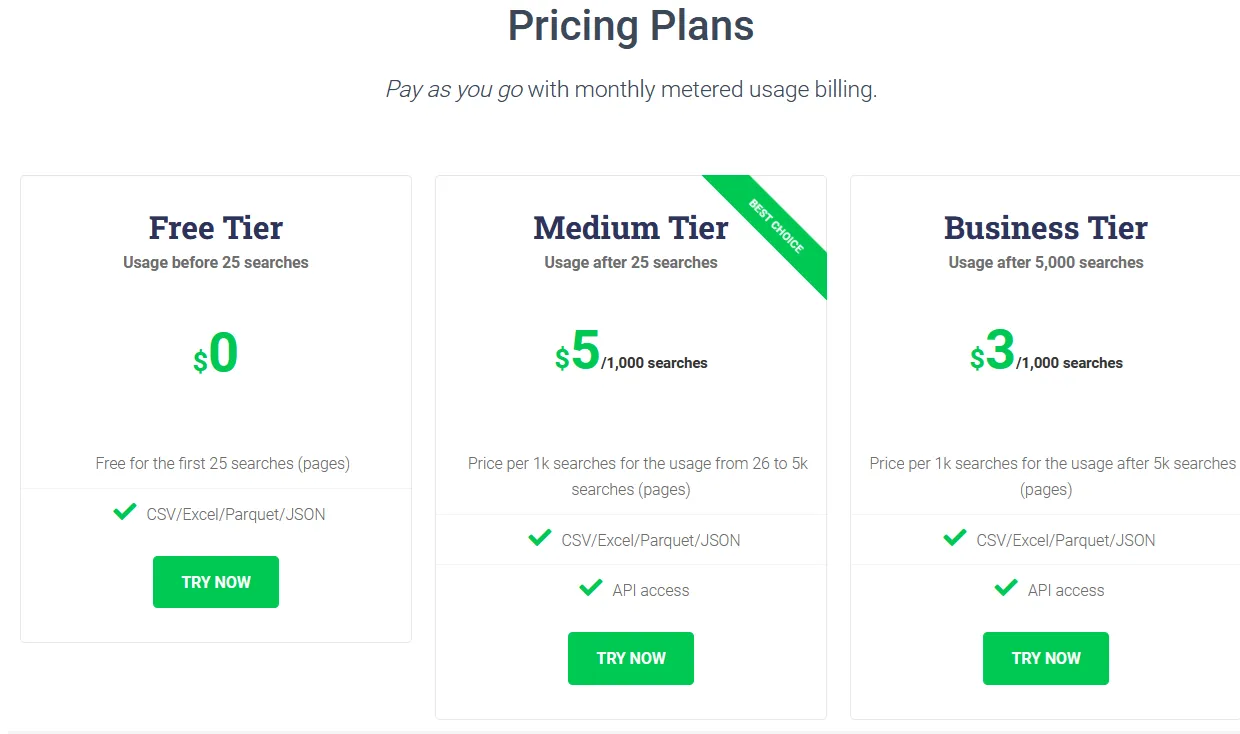Image resolution: width=1240 pixels, height=734 pixels.
Task: Click Free Tier CSV/Excel/Parquet/JSON checkmark icon
Action: [x=125, y=513]
